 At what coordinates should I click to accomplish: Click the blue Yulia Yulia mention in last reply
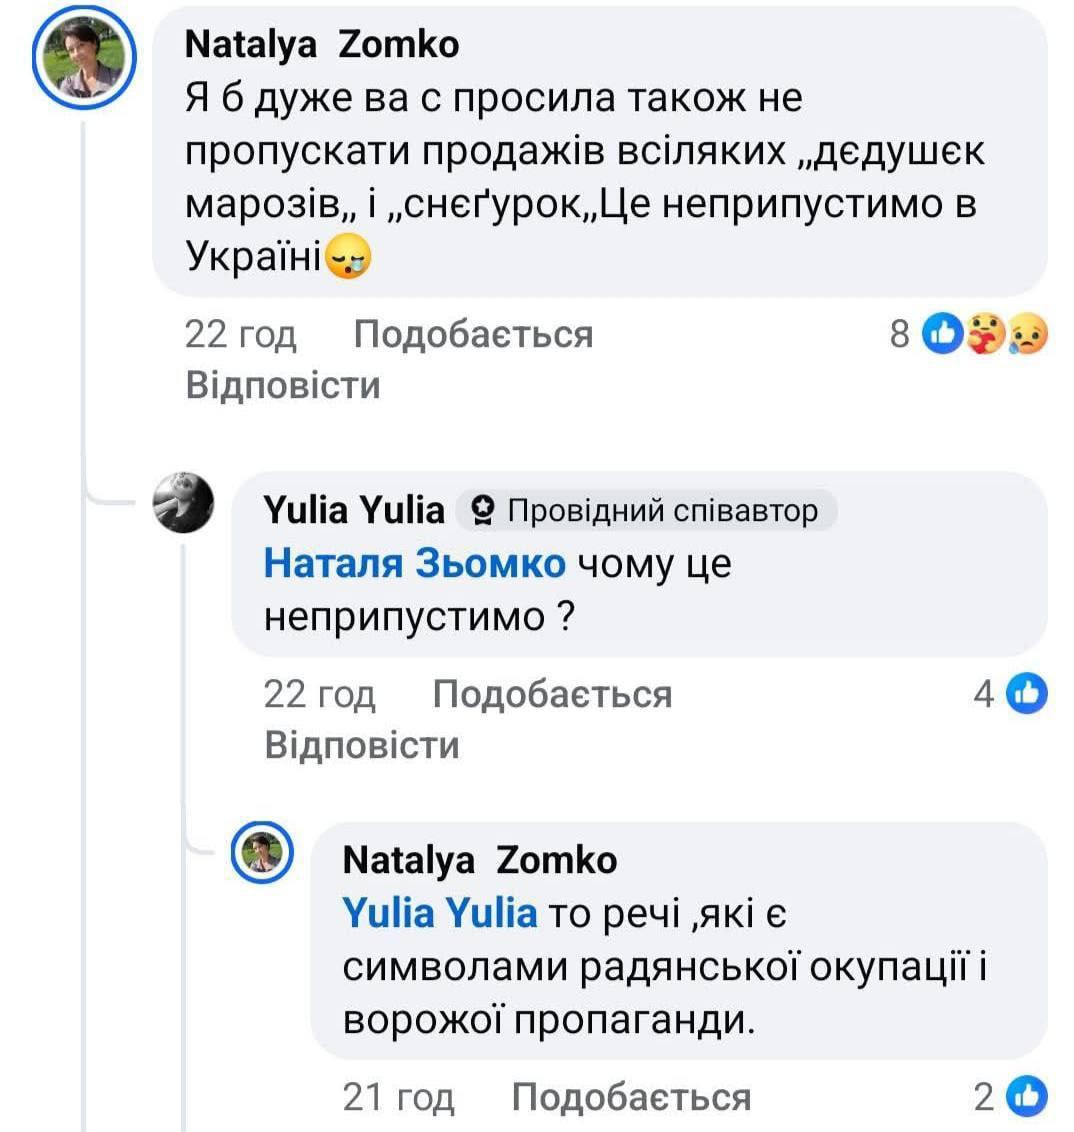(x=440, y=913)
